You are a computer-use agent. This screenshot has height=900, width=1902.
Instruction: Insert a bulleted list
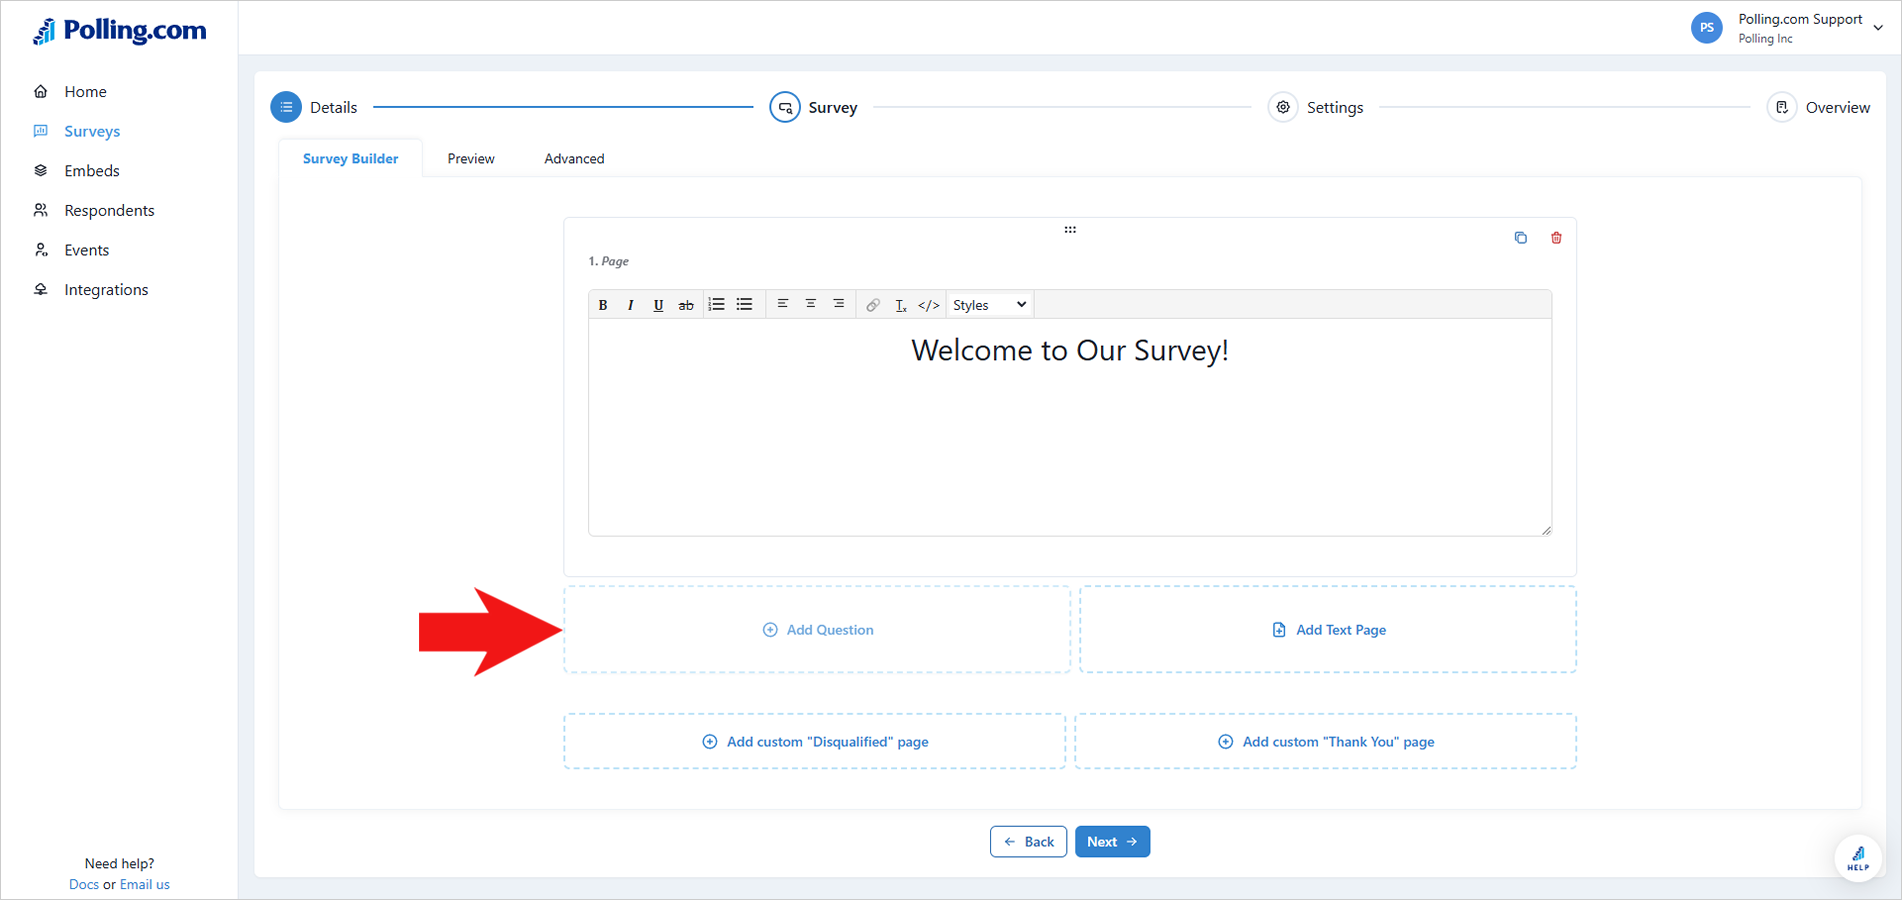[x=744, y=304]
